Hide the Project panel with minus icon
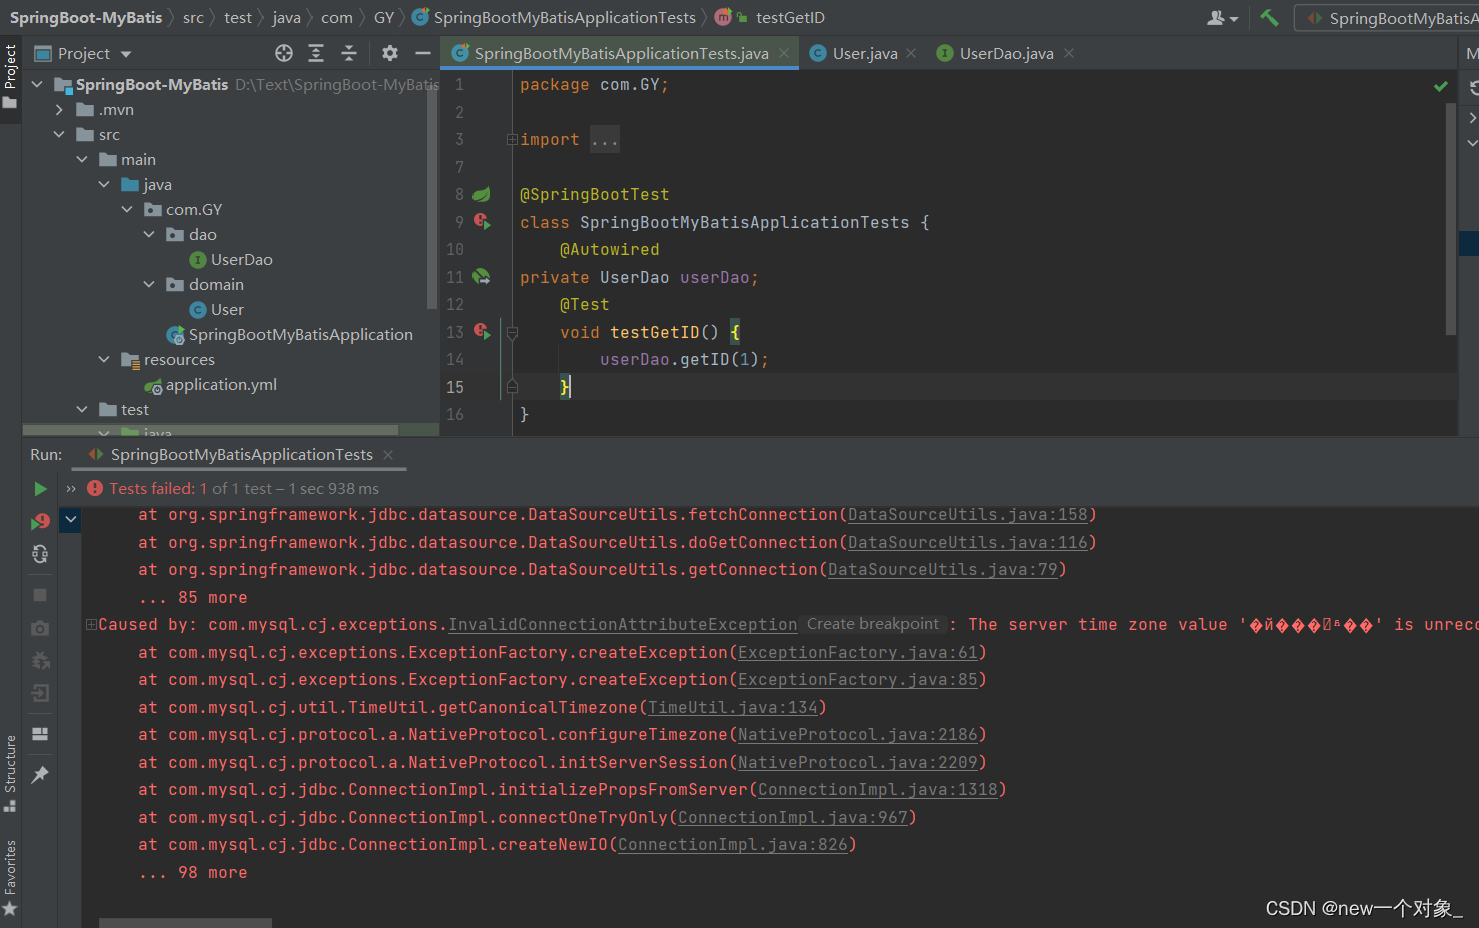The width and height of the screenshot is (1479, 928). [423, 53]
